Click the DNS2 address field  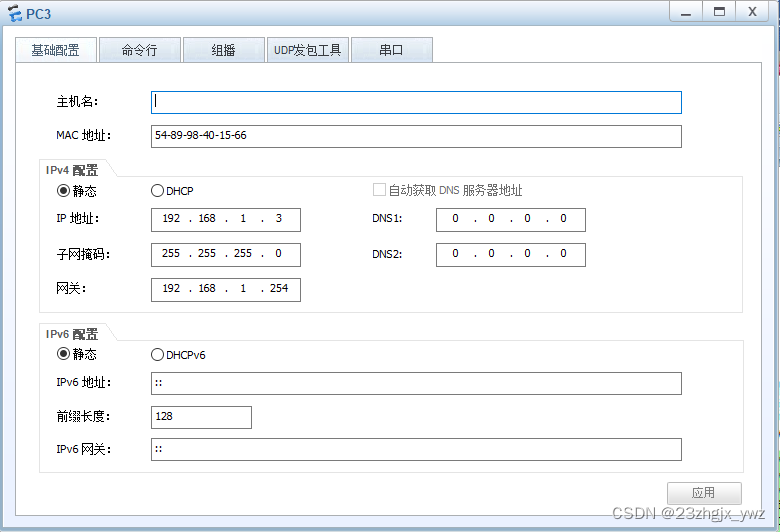pyautogui.click(x=511, y=255)
